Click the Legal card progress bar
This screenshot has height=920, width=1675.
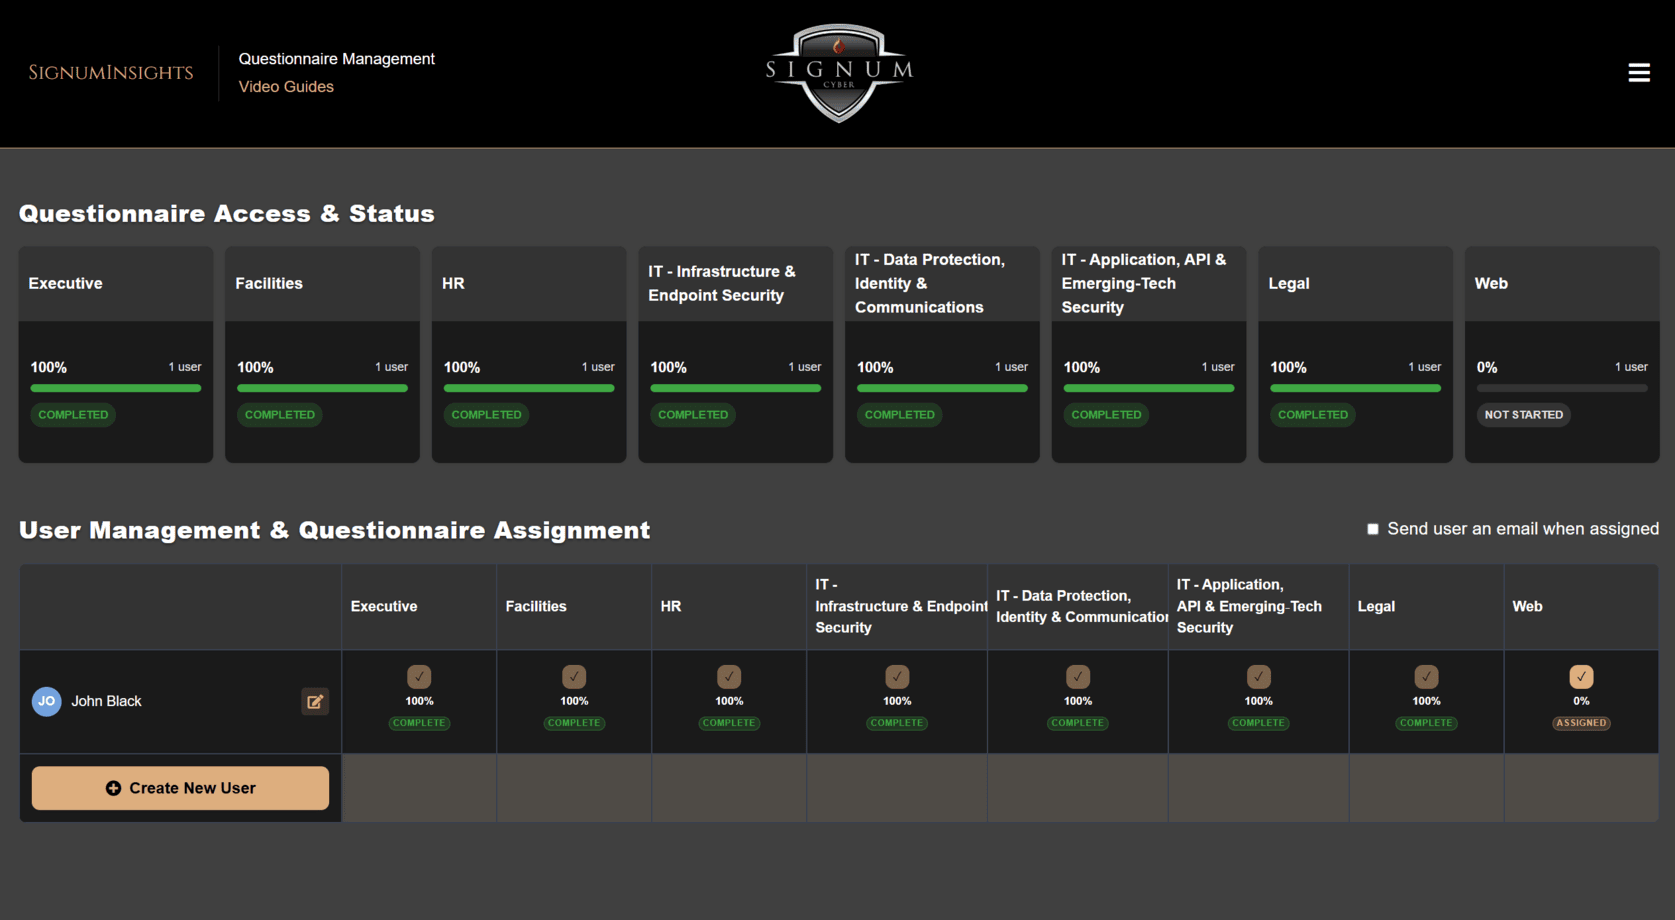point(1355,388)
